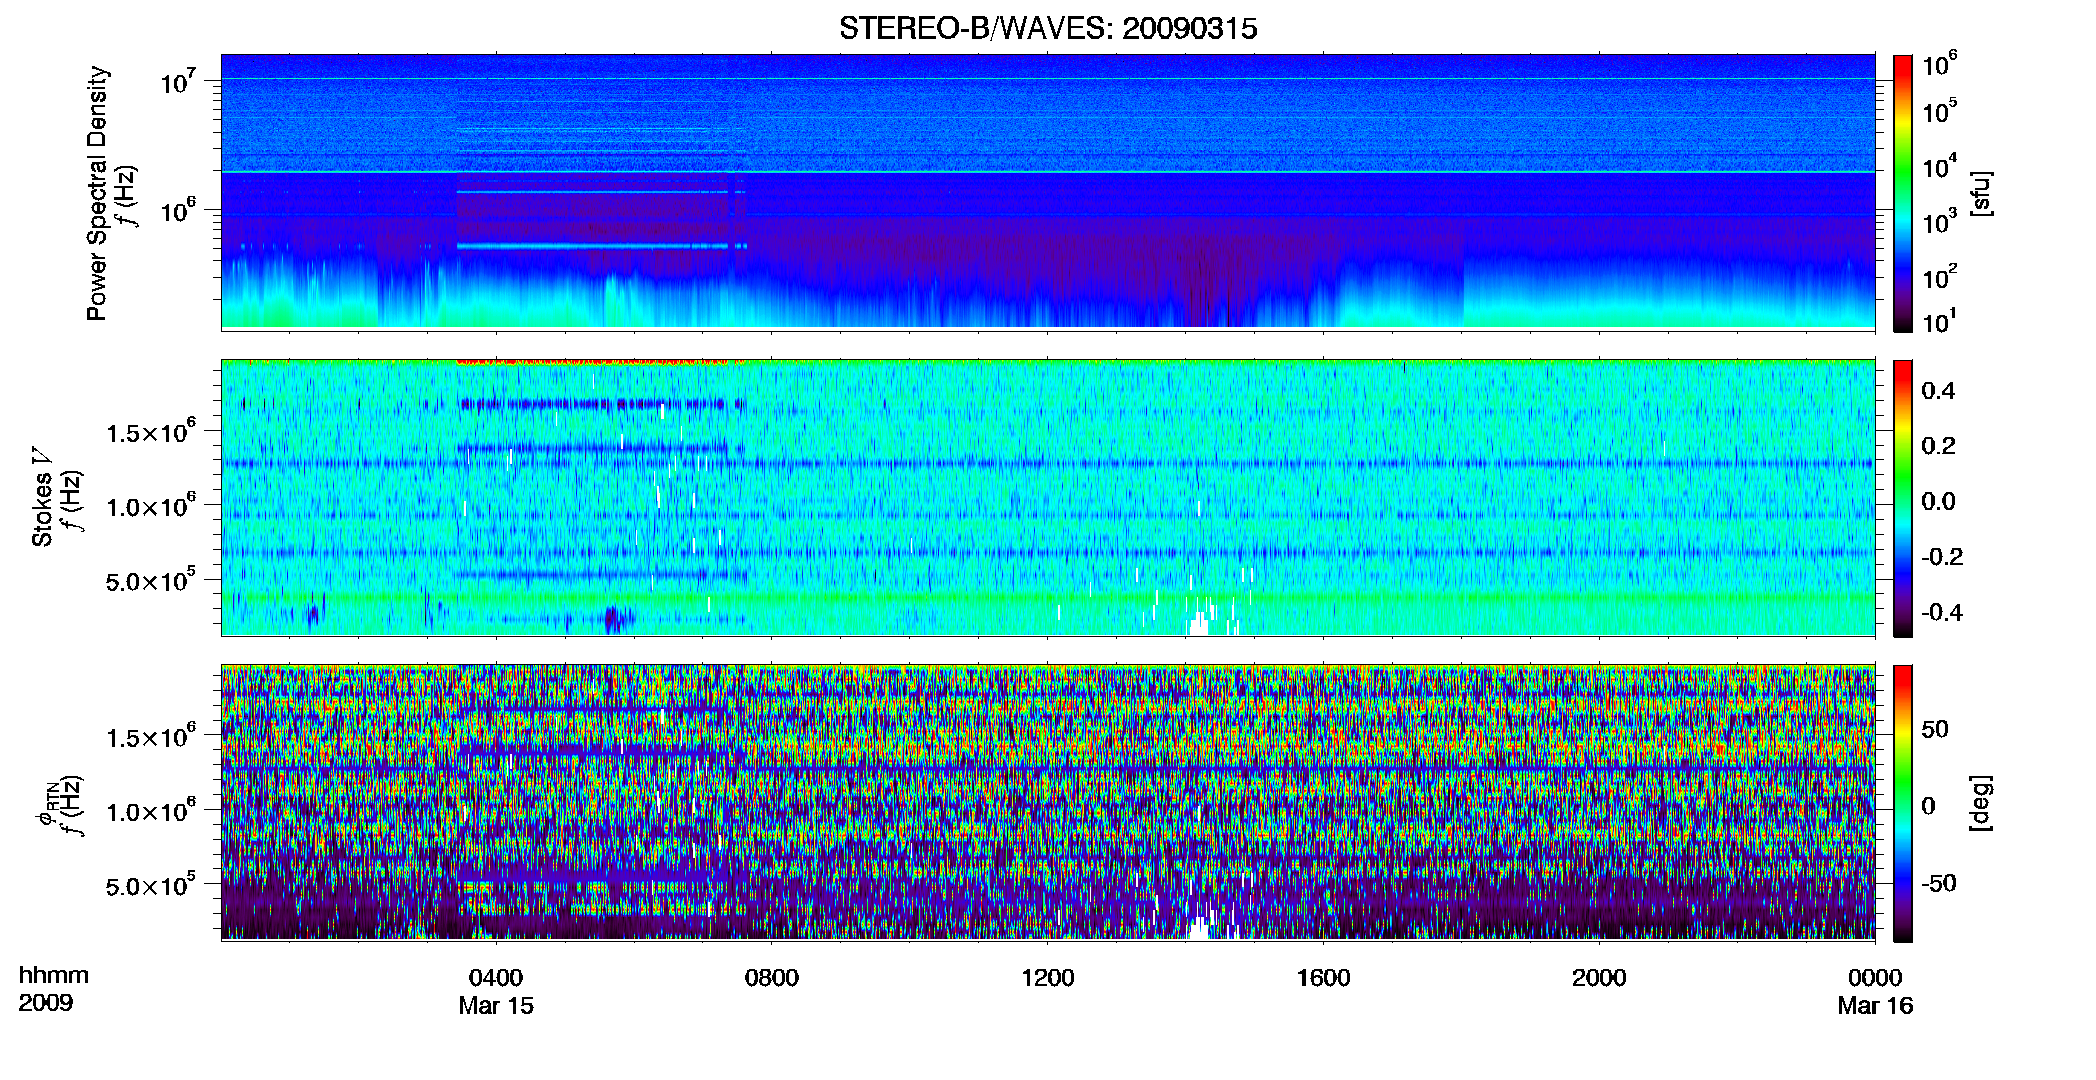
Task: Click the 2009 year label
Action: [x=46, y=1003]
